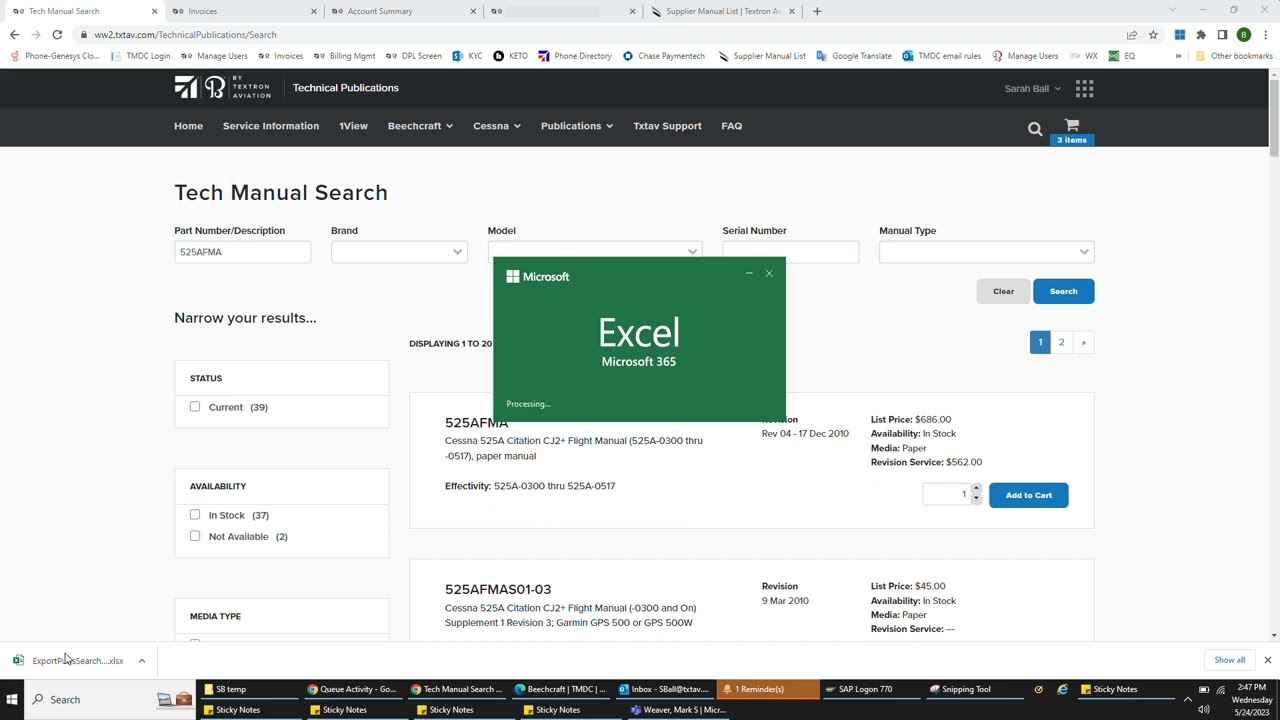Viewport: 1280px width, 720px height.
Task: Check the Current status filter
Action: (195, 407)
